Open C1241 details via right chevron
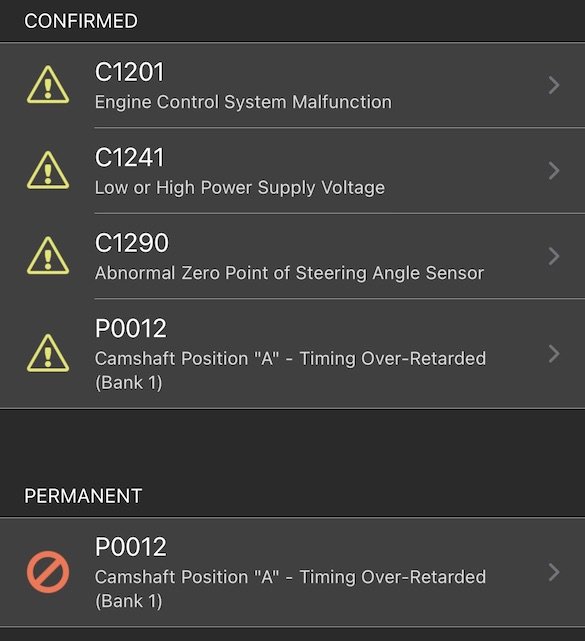This screenshot has height=641, width=585. pyautogui.click(x=554, y=170)
